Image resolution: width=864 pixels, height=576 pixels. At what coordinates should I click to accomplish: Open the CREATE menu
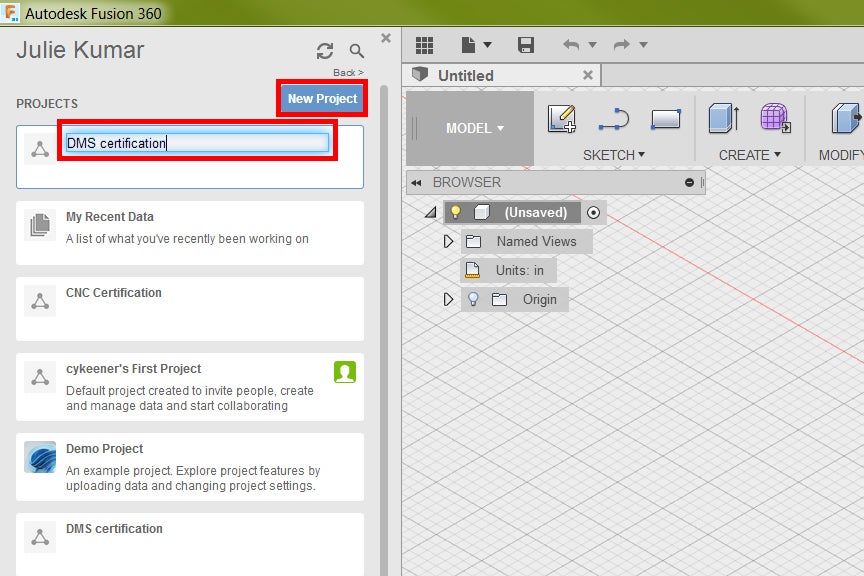point(749,155)
